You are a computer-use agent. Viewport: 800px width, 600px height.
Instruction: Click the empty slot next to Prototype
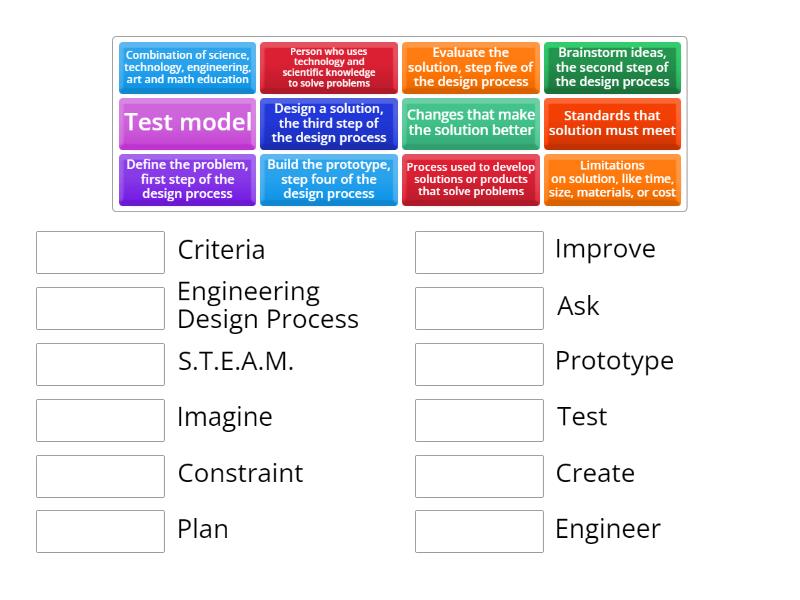[x=479, y=364]
